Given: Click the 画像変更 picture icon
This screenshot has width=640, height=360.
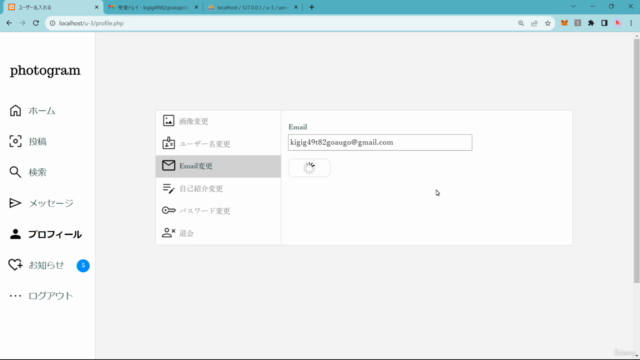Looking at the screenshot, I should [x=169, y=121].
